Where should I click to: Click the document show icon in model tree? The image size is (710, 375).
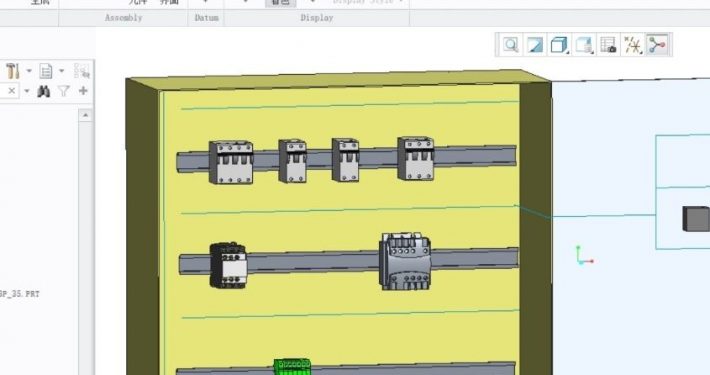[x=46, y=71]
